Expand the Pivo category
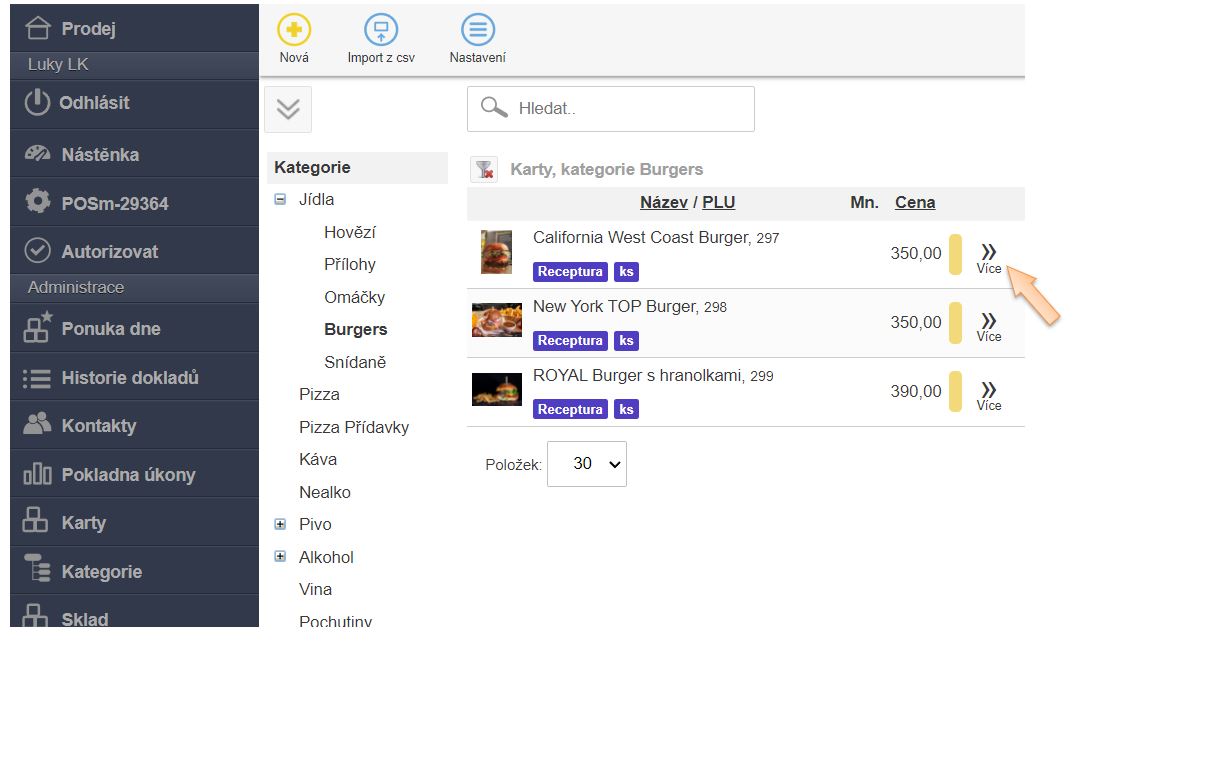 coord(280,524)
